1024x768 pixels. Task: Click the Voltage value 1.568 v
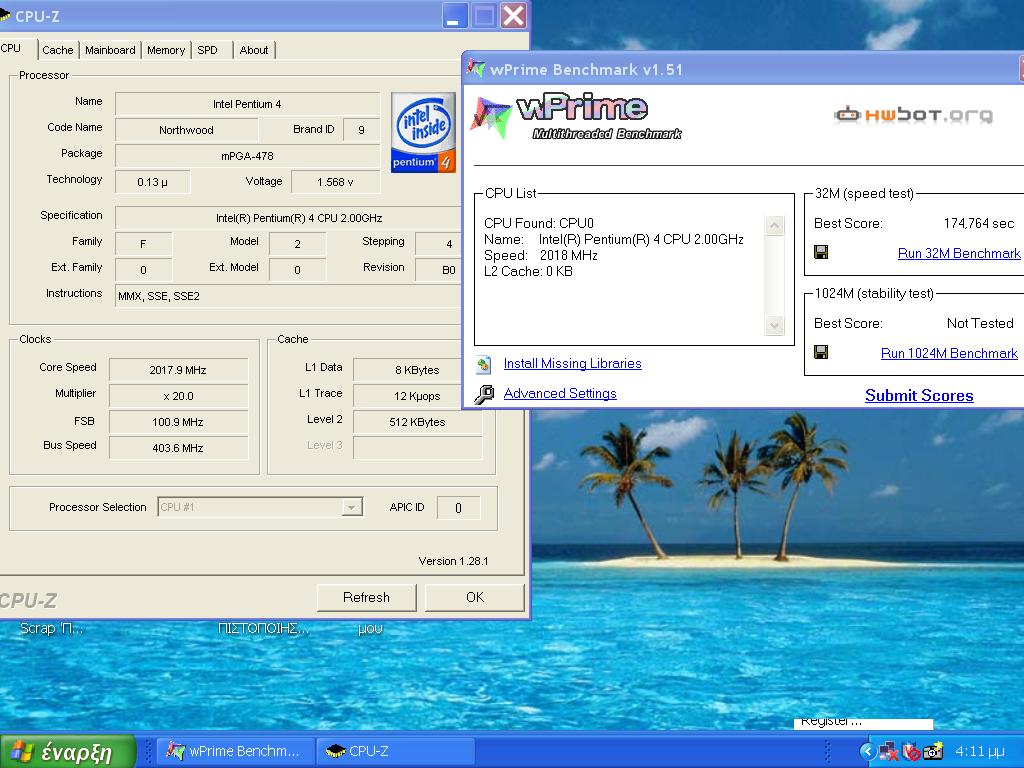[x=335, y=182]
